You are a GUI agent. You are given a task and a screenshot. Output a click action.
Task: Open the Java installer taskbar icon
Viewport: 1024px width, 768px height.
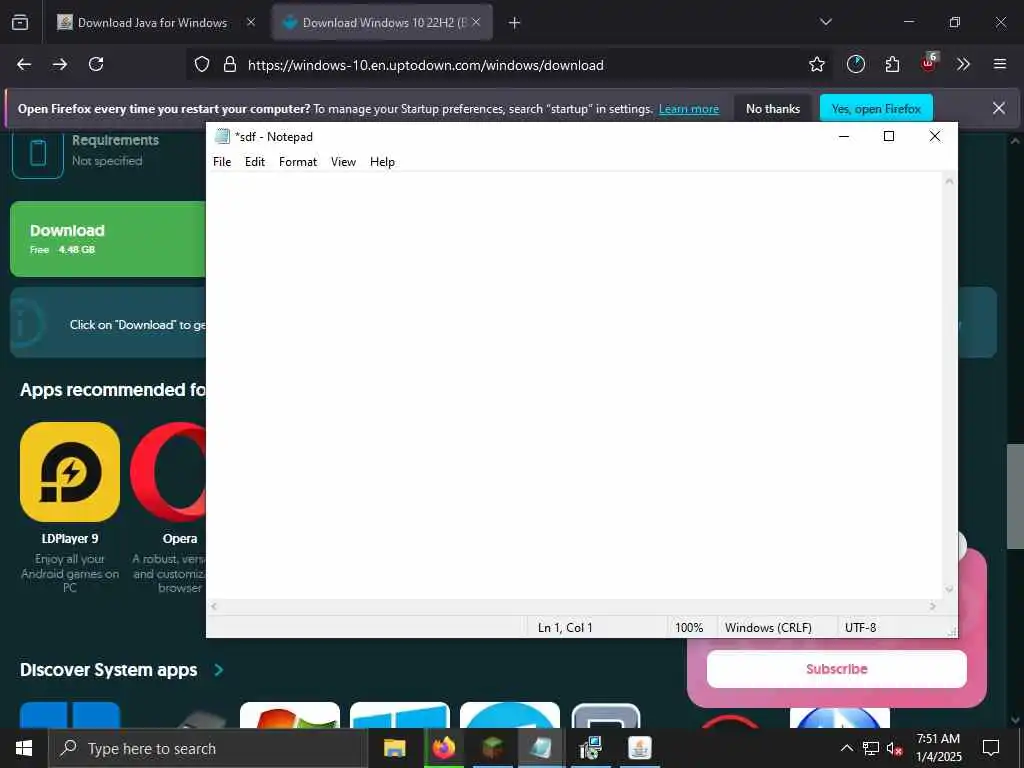pyautogui.click(x=639, y=748)
